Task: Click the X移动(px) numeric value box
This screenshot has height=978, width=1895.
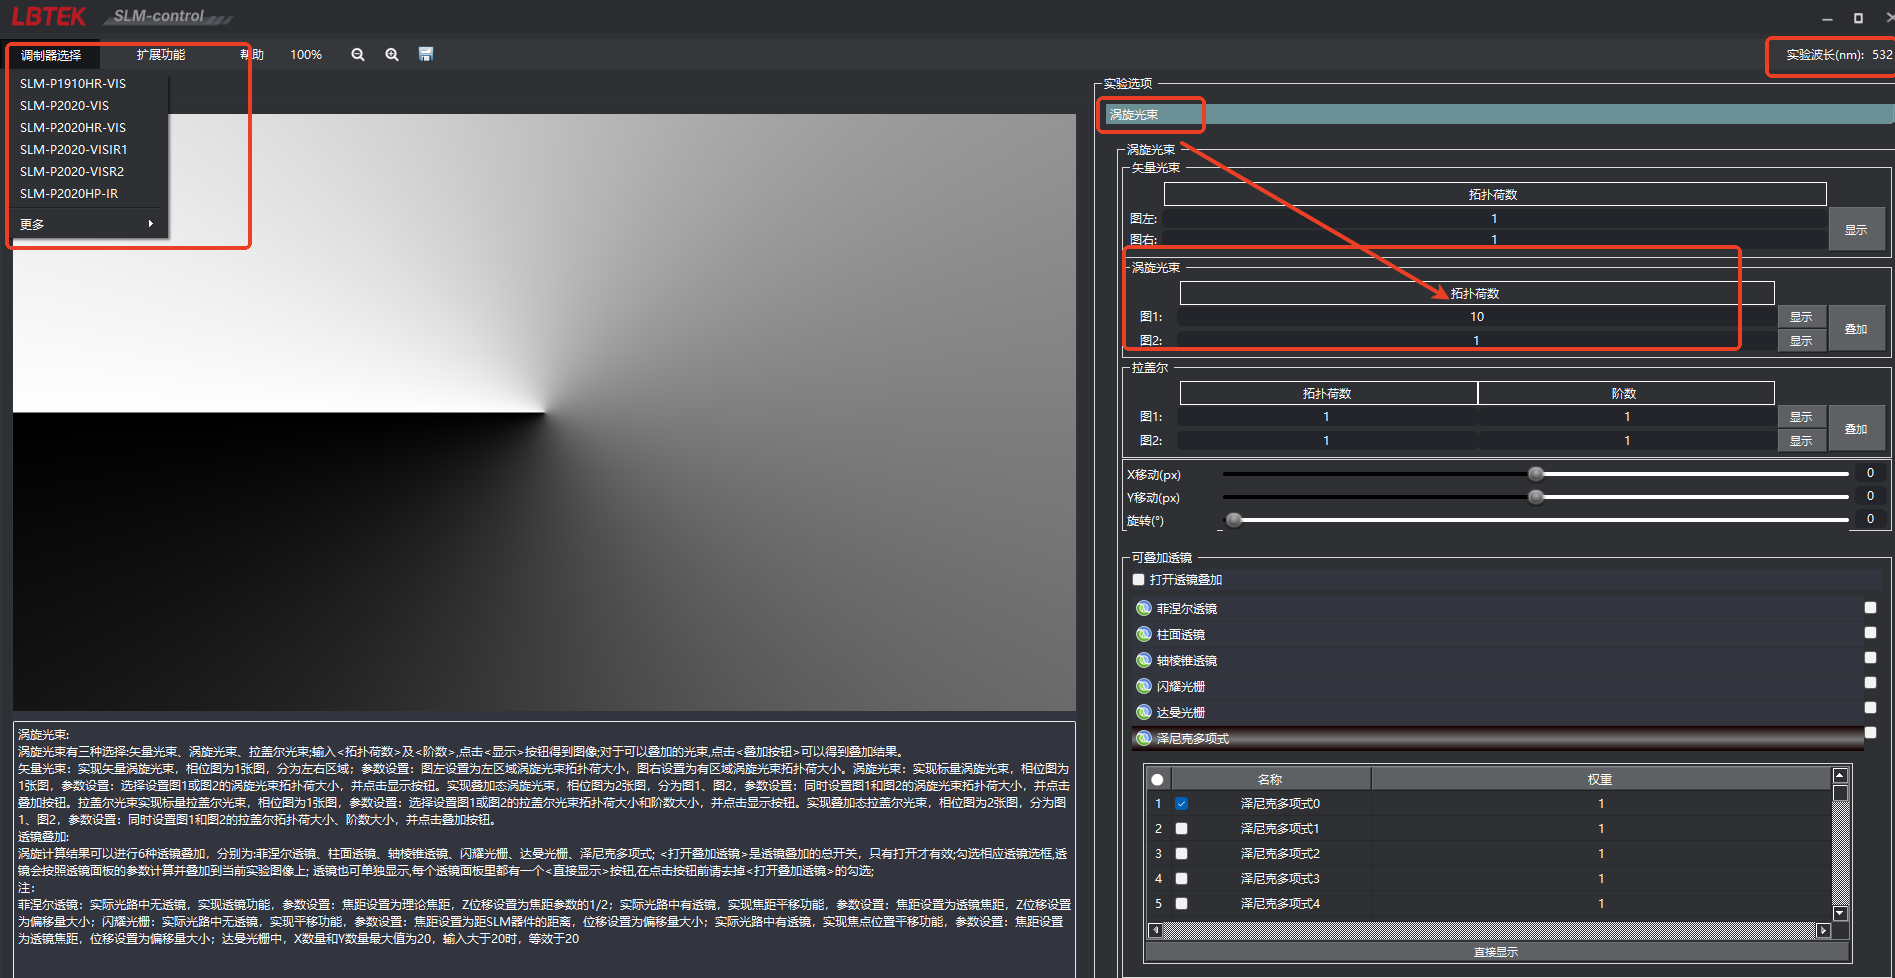Action: [x=1870, y=473]
